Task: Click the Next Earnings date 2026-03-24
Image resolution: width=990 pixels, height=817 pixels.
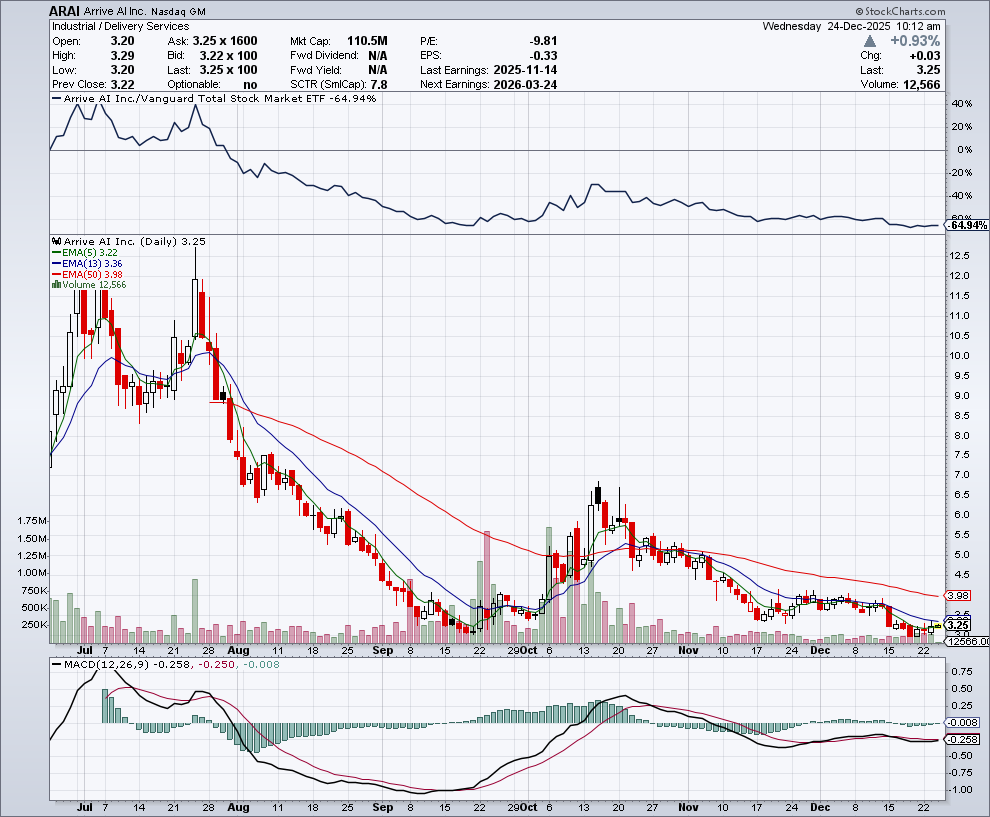Action: pos(525,85)
